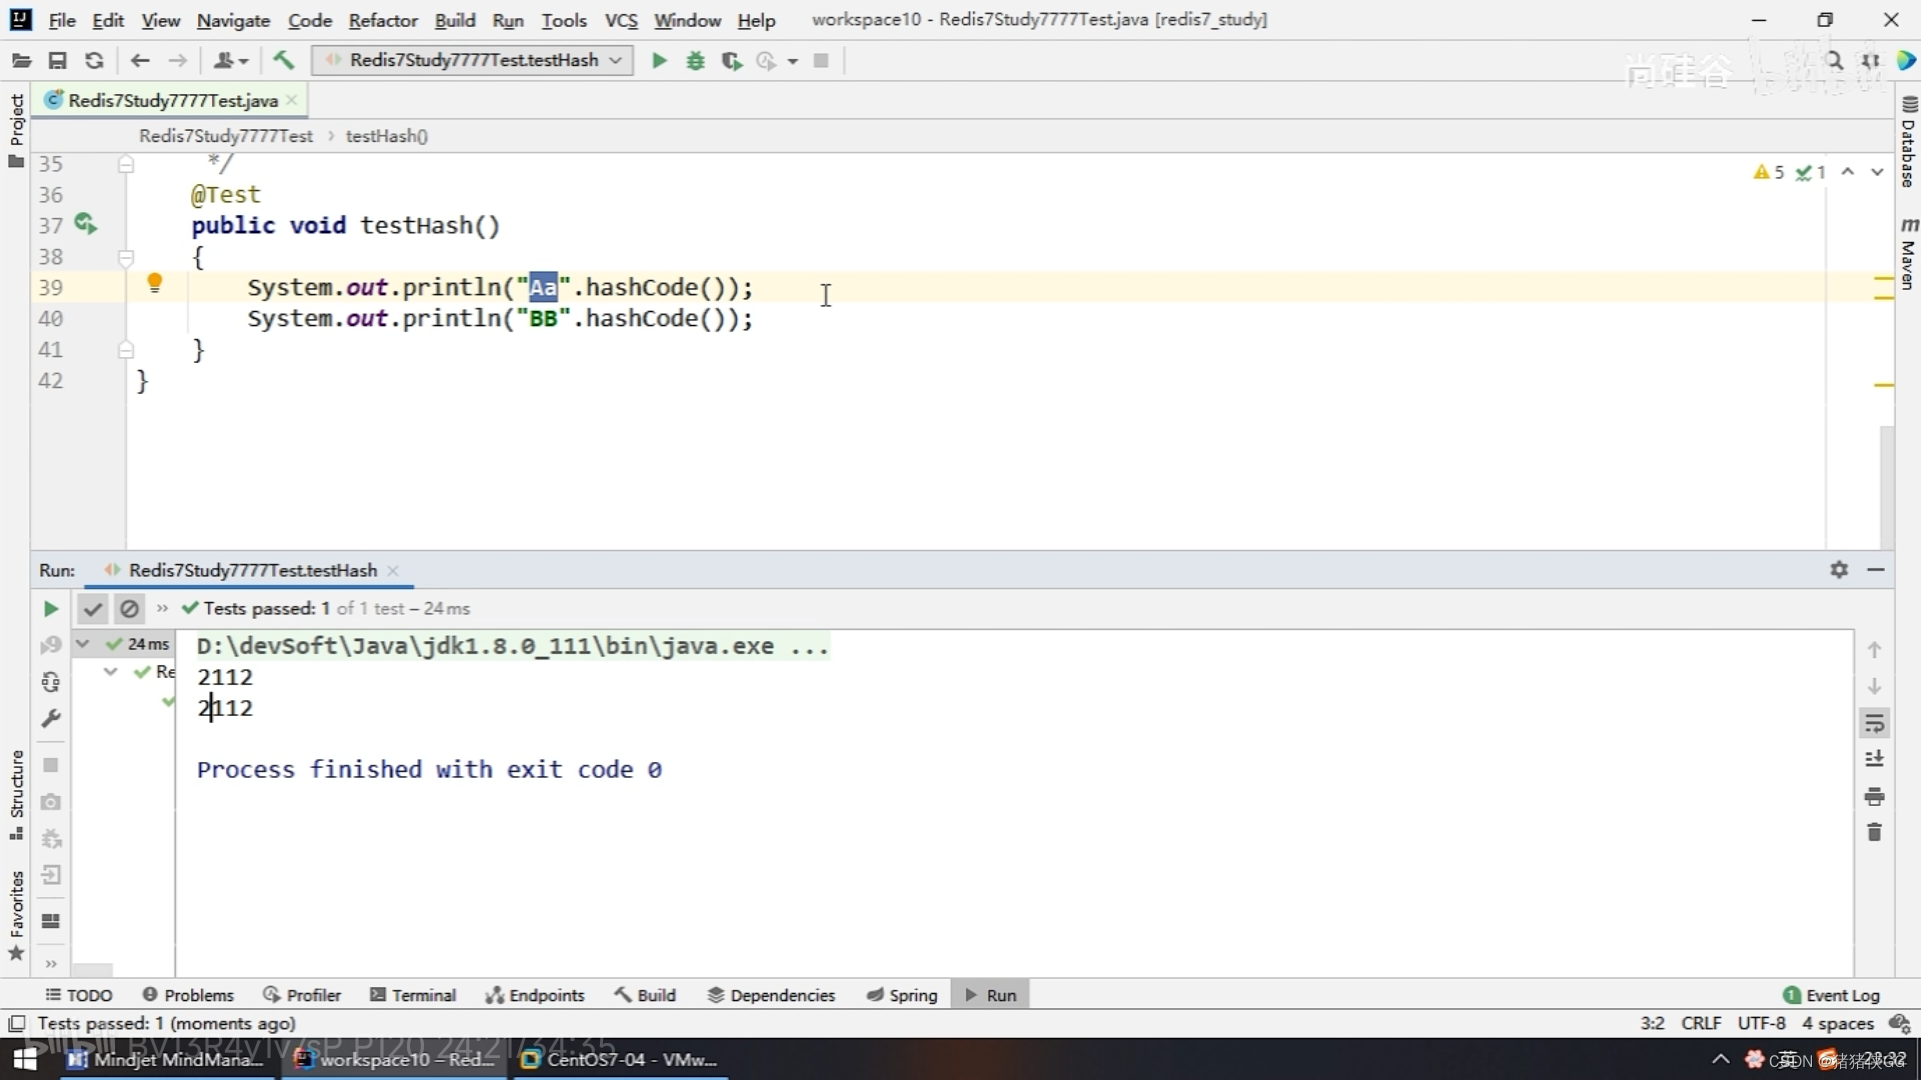Run with coverage toolbar icon
Screen dimensions: 1921x1080
click(732, 61)
